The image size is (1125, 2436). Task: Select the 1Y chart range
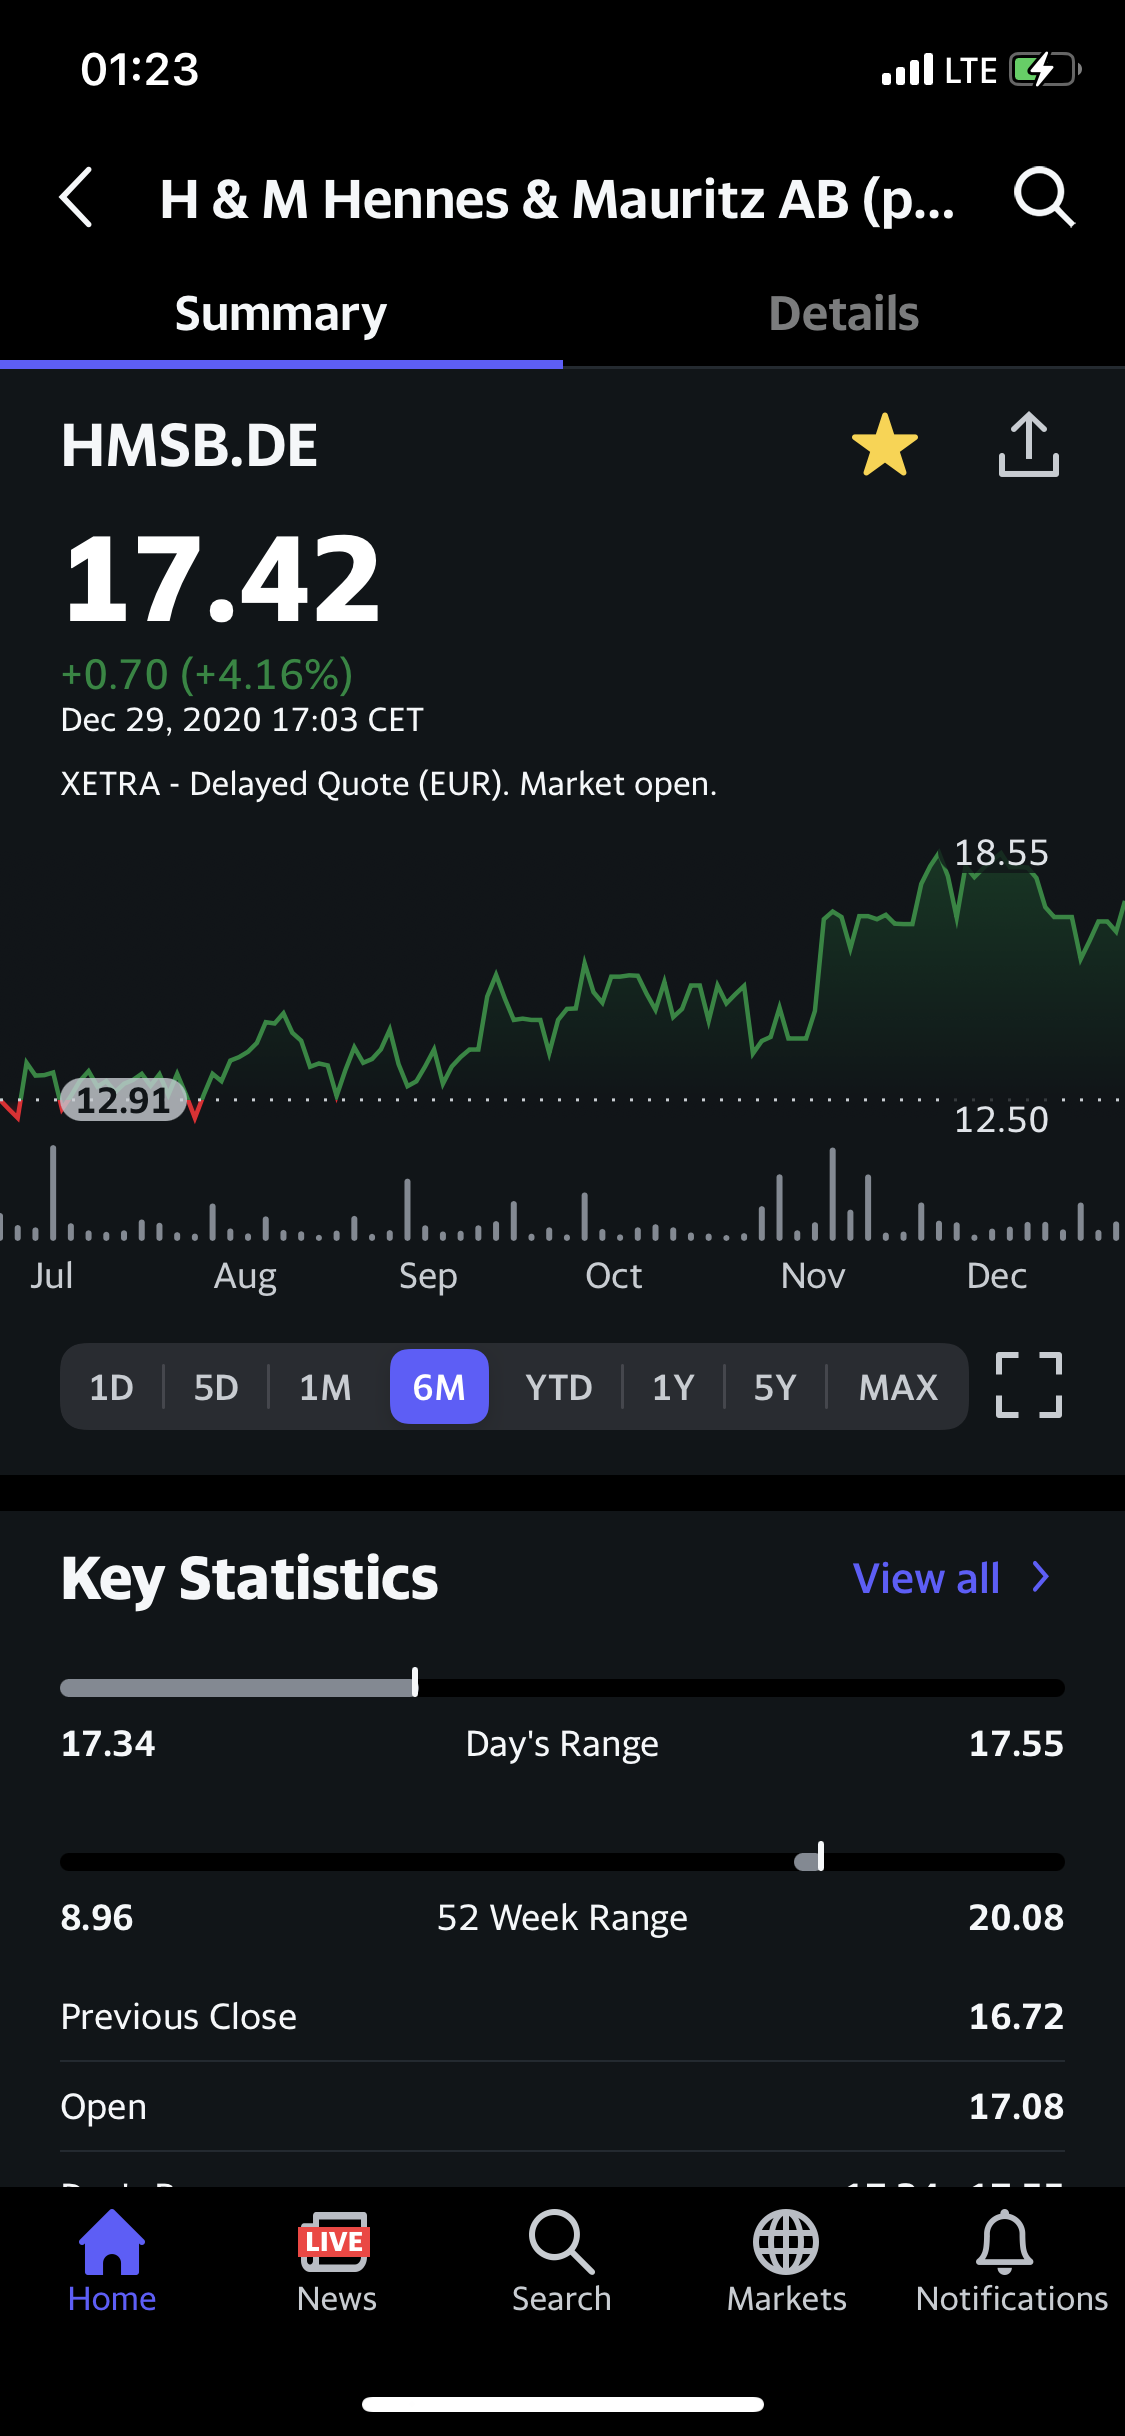[x=673, y=1387]
